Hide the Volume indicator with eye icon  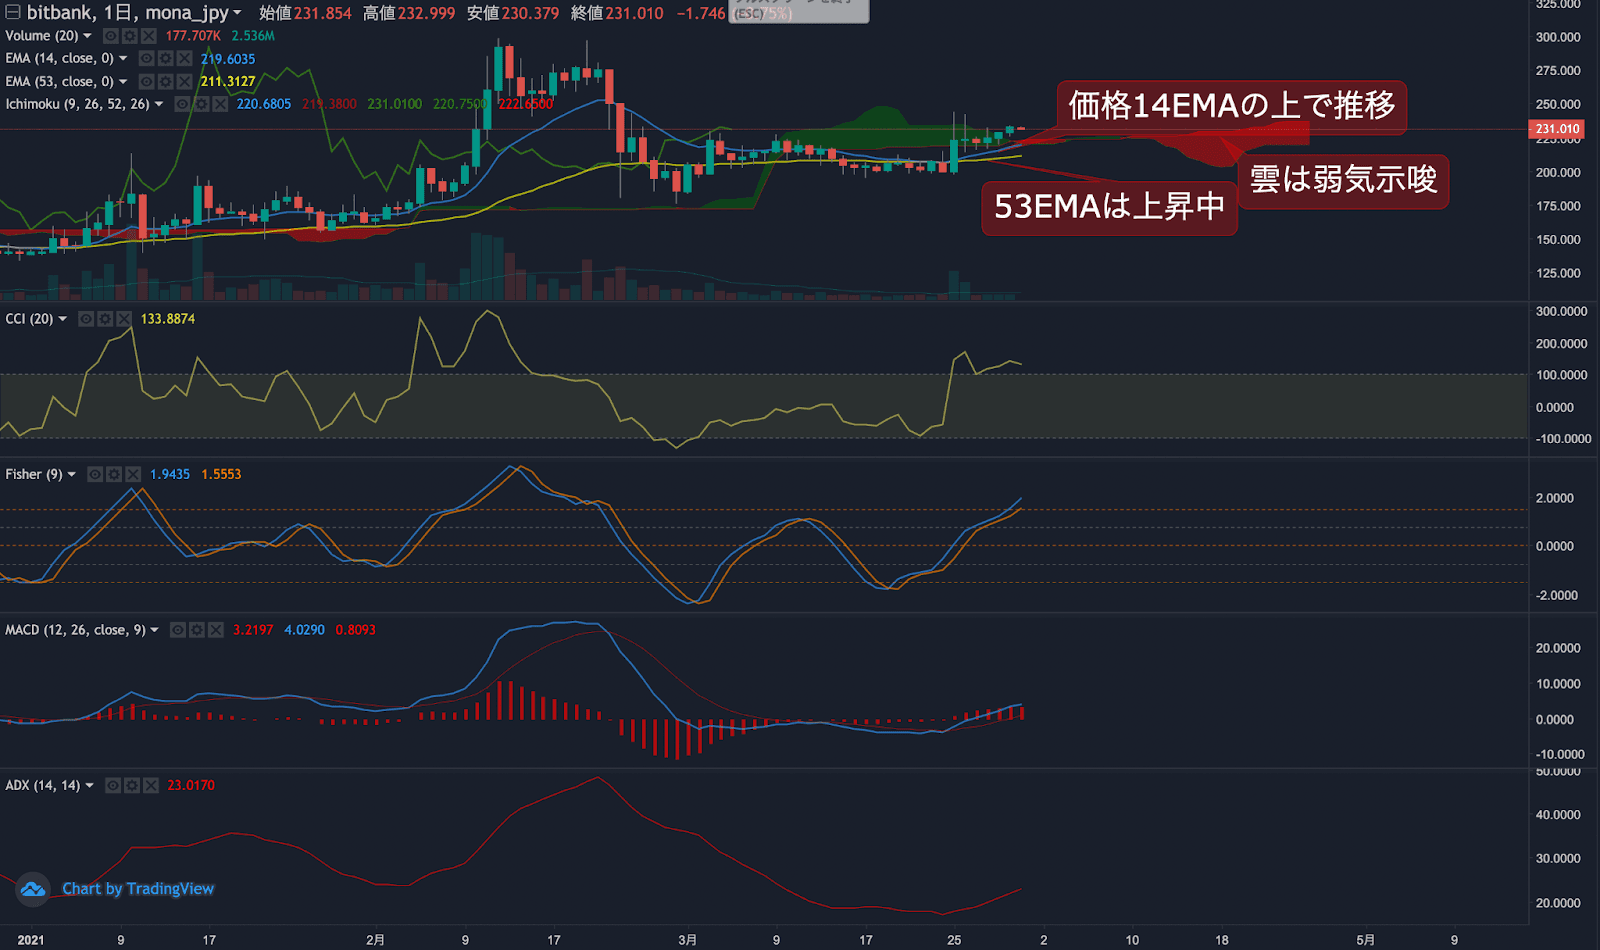111,36
